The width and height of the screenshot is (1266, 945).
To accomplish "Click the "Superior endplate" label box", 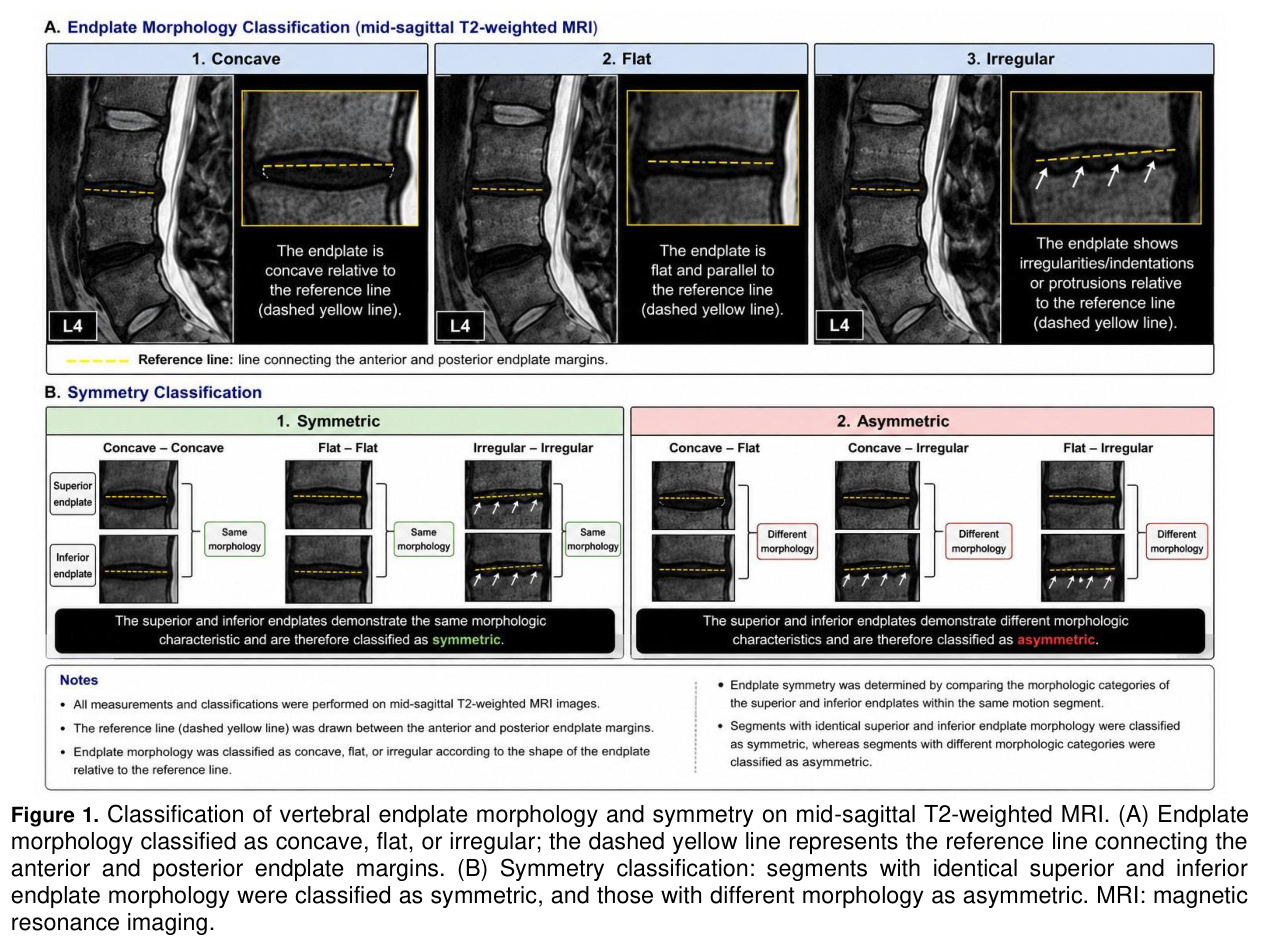I will [72, 494].
